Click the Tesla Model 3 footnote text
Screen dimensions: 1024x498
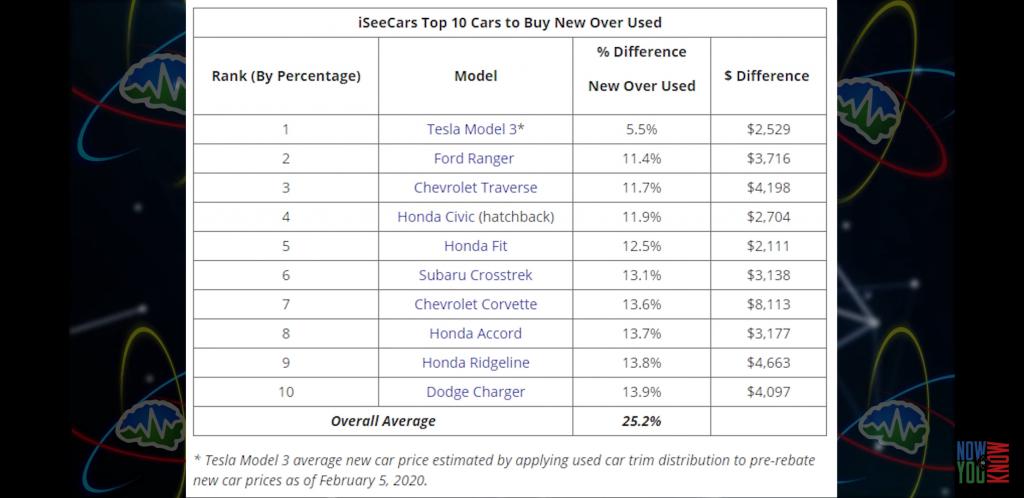[503, 470]
